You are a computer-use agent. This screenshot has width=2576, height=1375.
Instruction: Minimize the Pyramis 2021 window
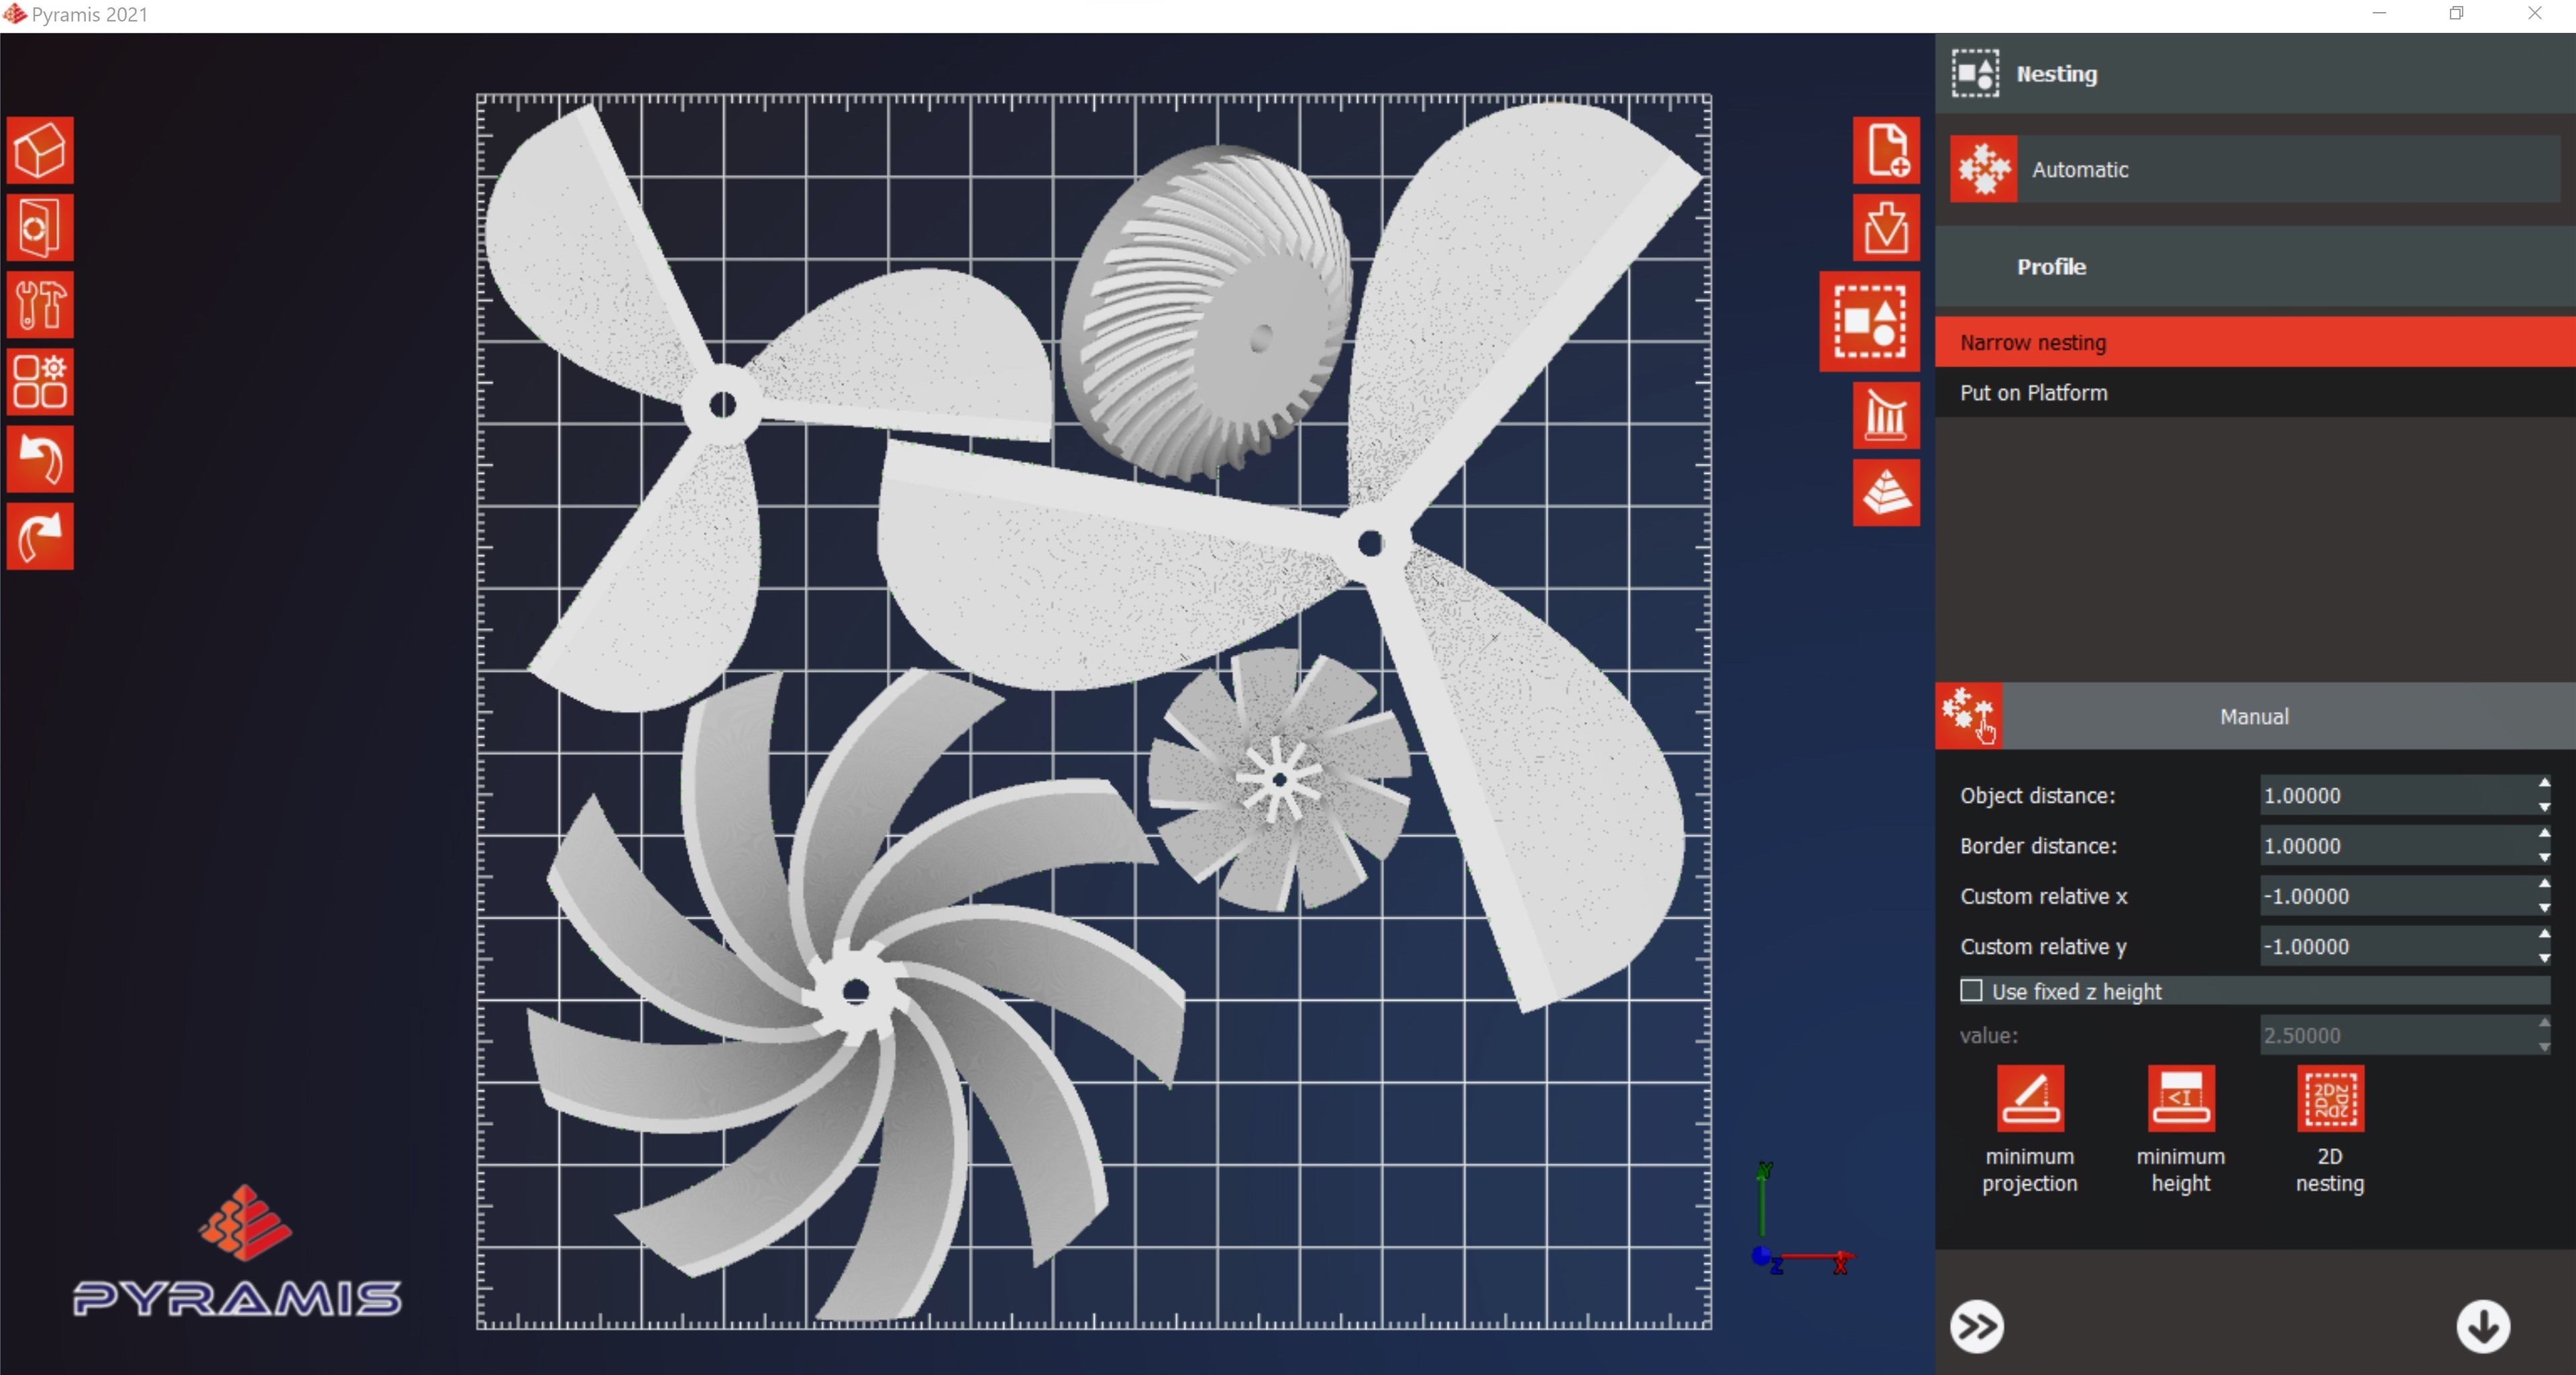pyautogui.click(x=2379, y=13)
